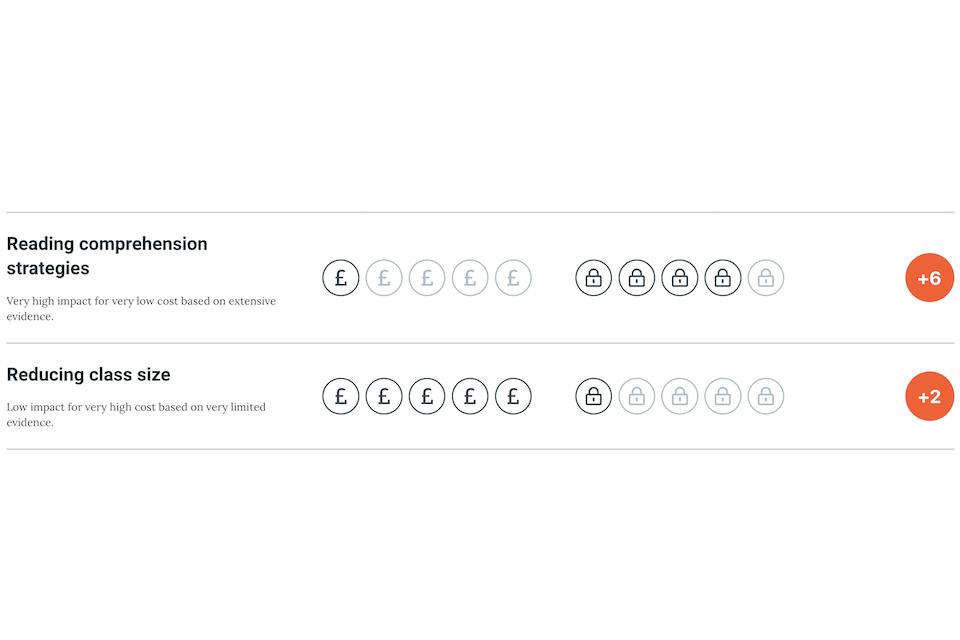Click the 'Low impact for very high cost' description

(136, 414)
